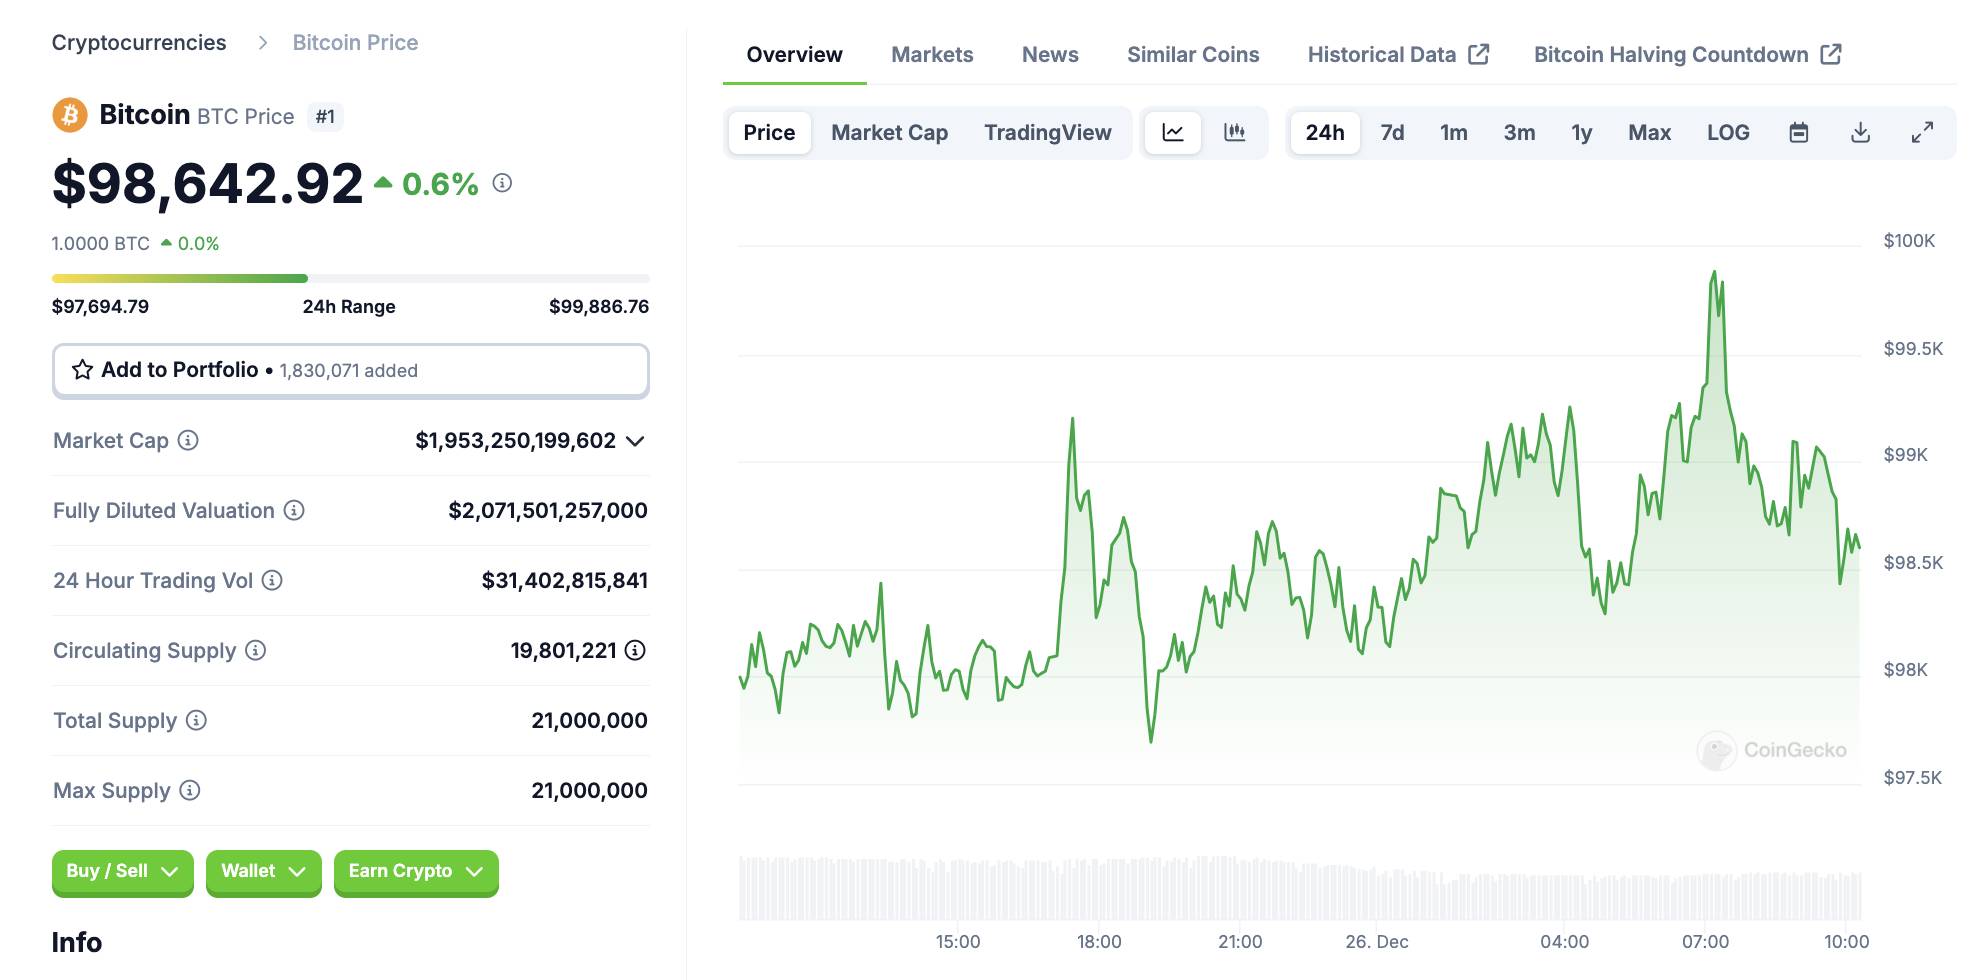Show Fully Diluted Valuation info icon
Viewport: 1974px width, 980px height.
[x=294, y=510]
